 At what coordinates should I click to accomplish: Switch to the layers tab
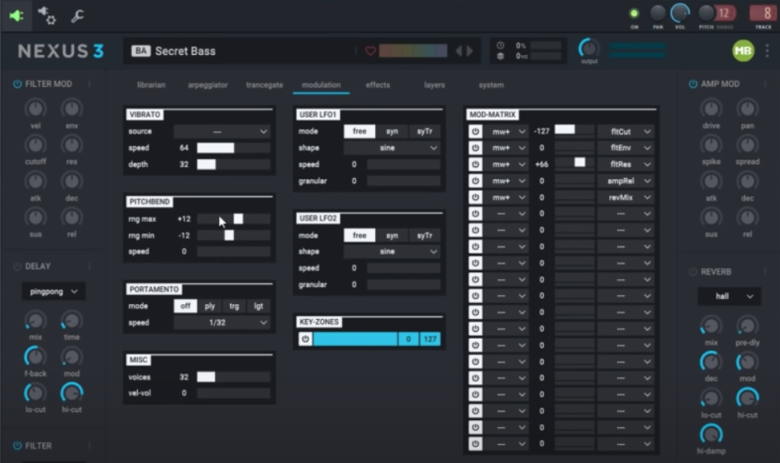pyautogui.click(x=434, y=85)
